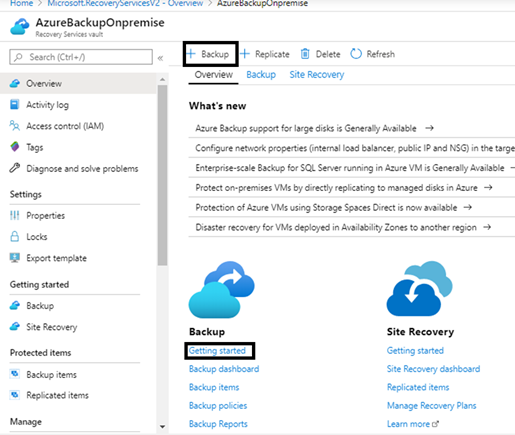Open Site Recovery under Getting started sidebar
The width and height of the screenshot is (515, 435).
click(78, 327)
